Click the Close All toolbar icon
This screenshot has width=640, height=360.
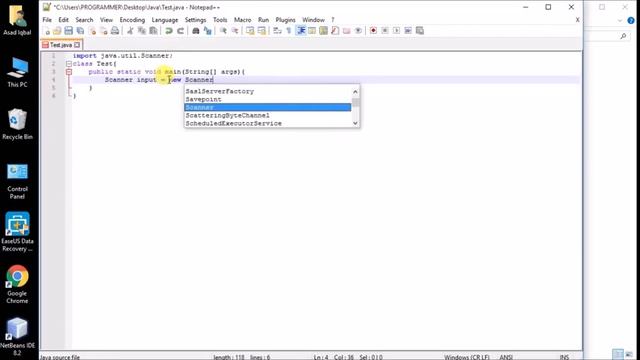coord(104,31)
